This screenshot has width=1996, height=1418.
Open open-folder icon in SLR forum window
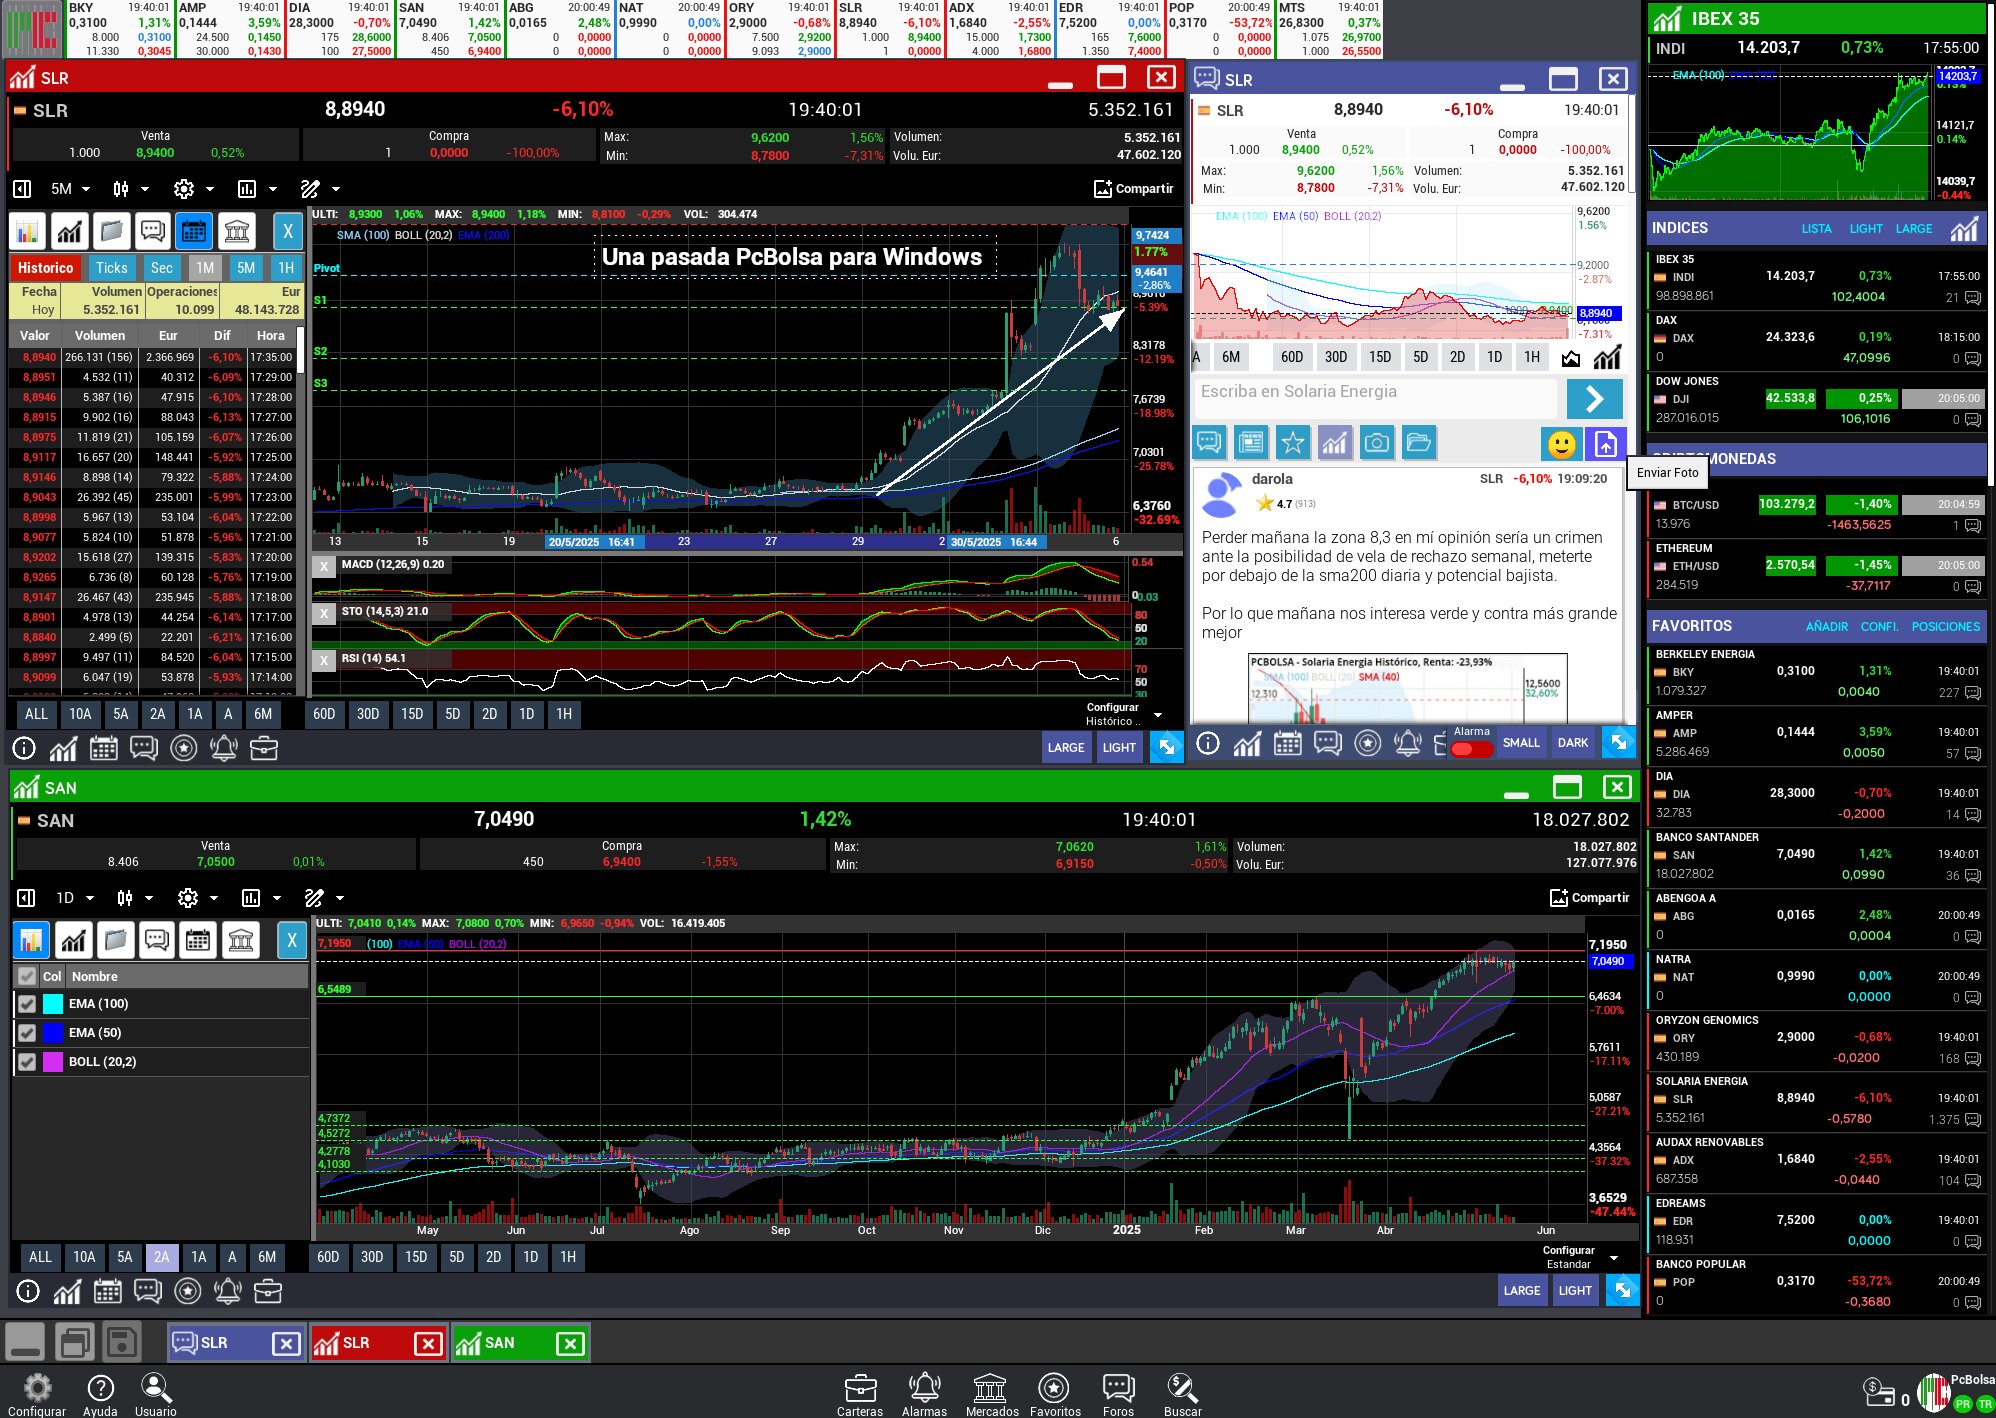1419,442
